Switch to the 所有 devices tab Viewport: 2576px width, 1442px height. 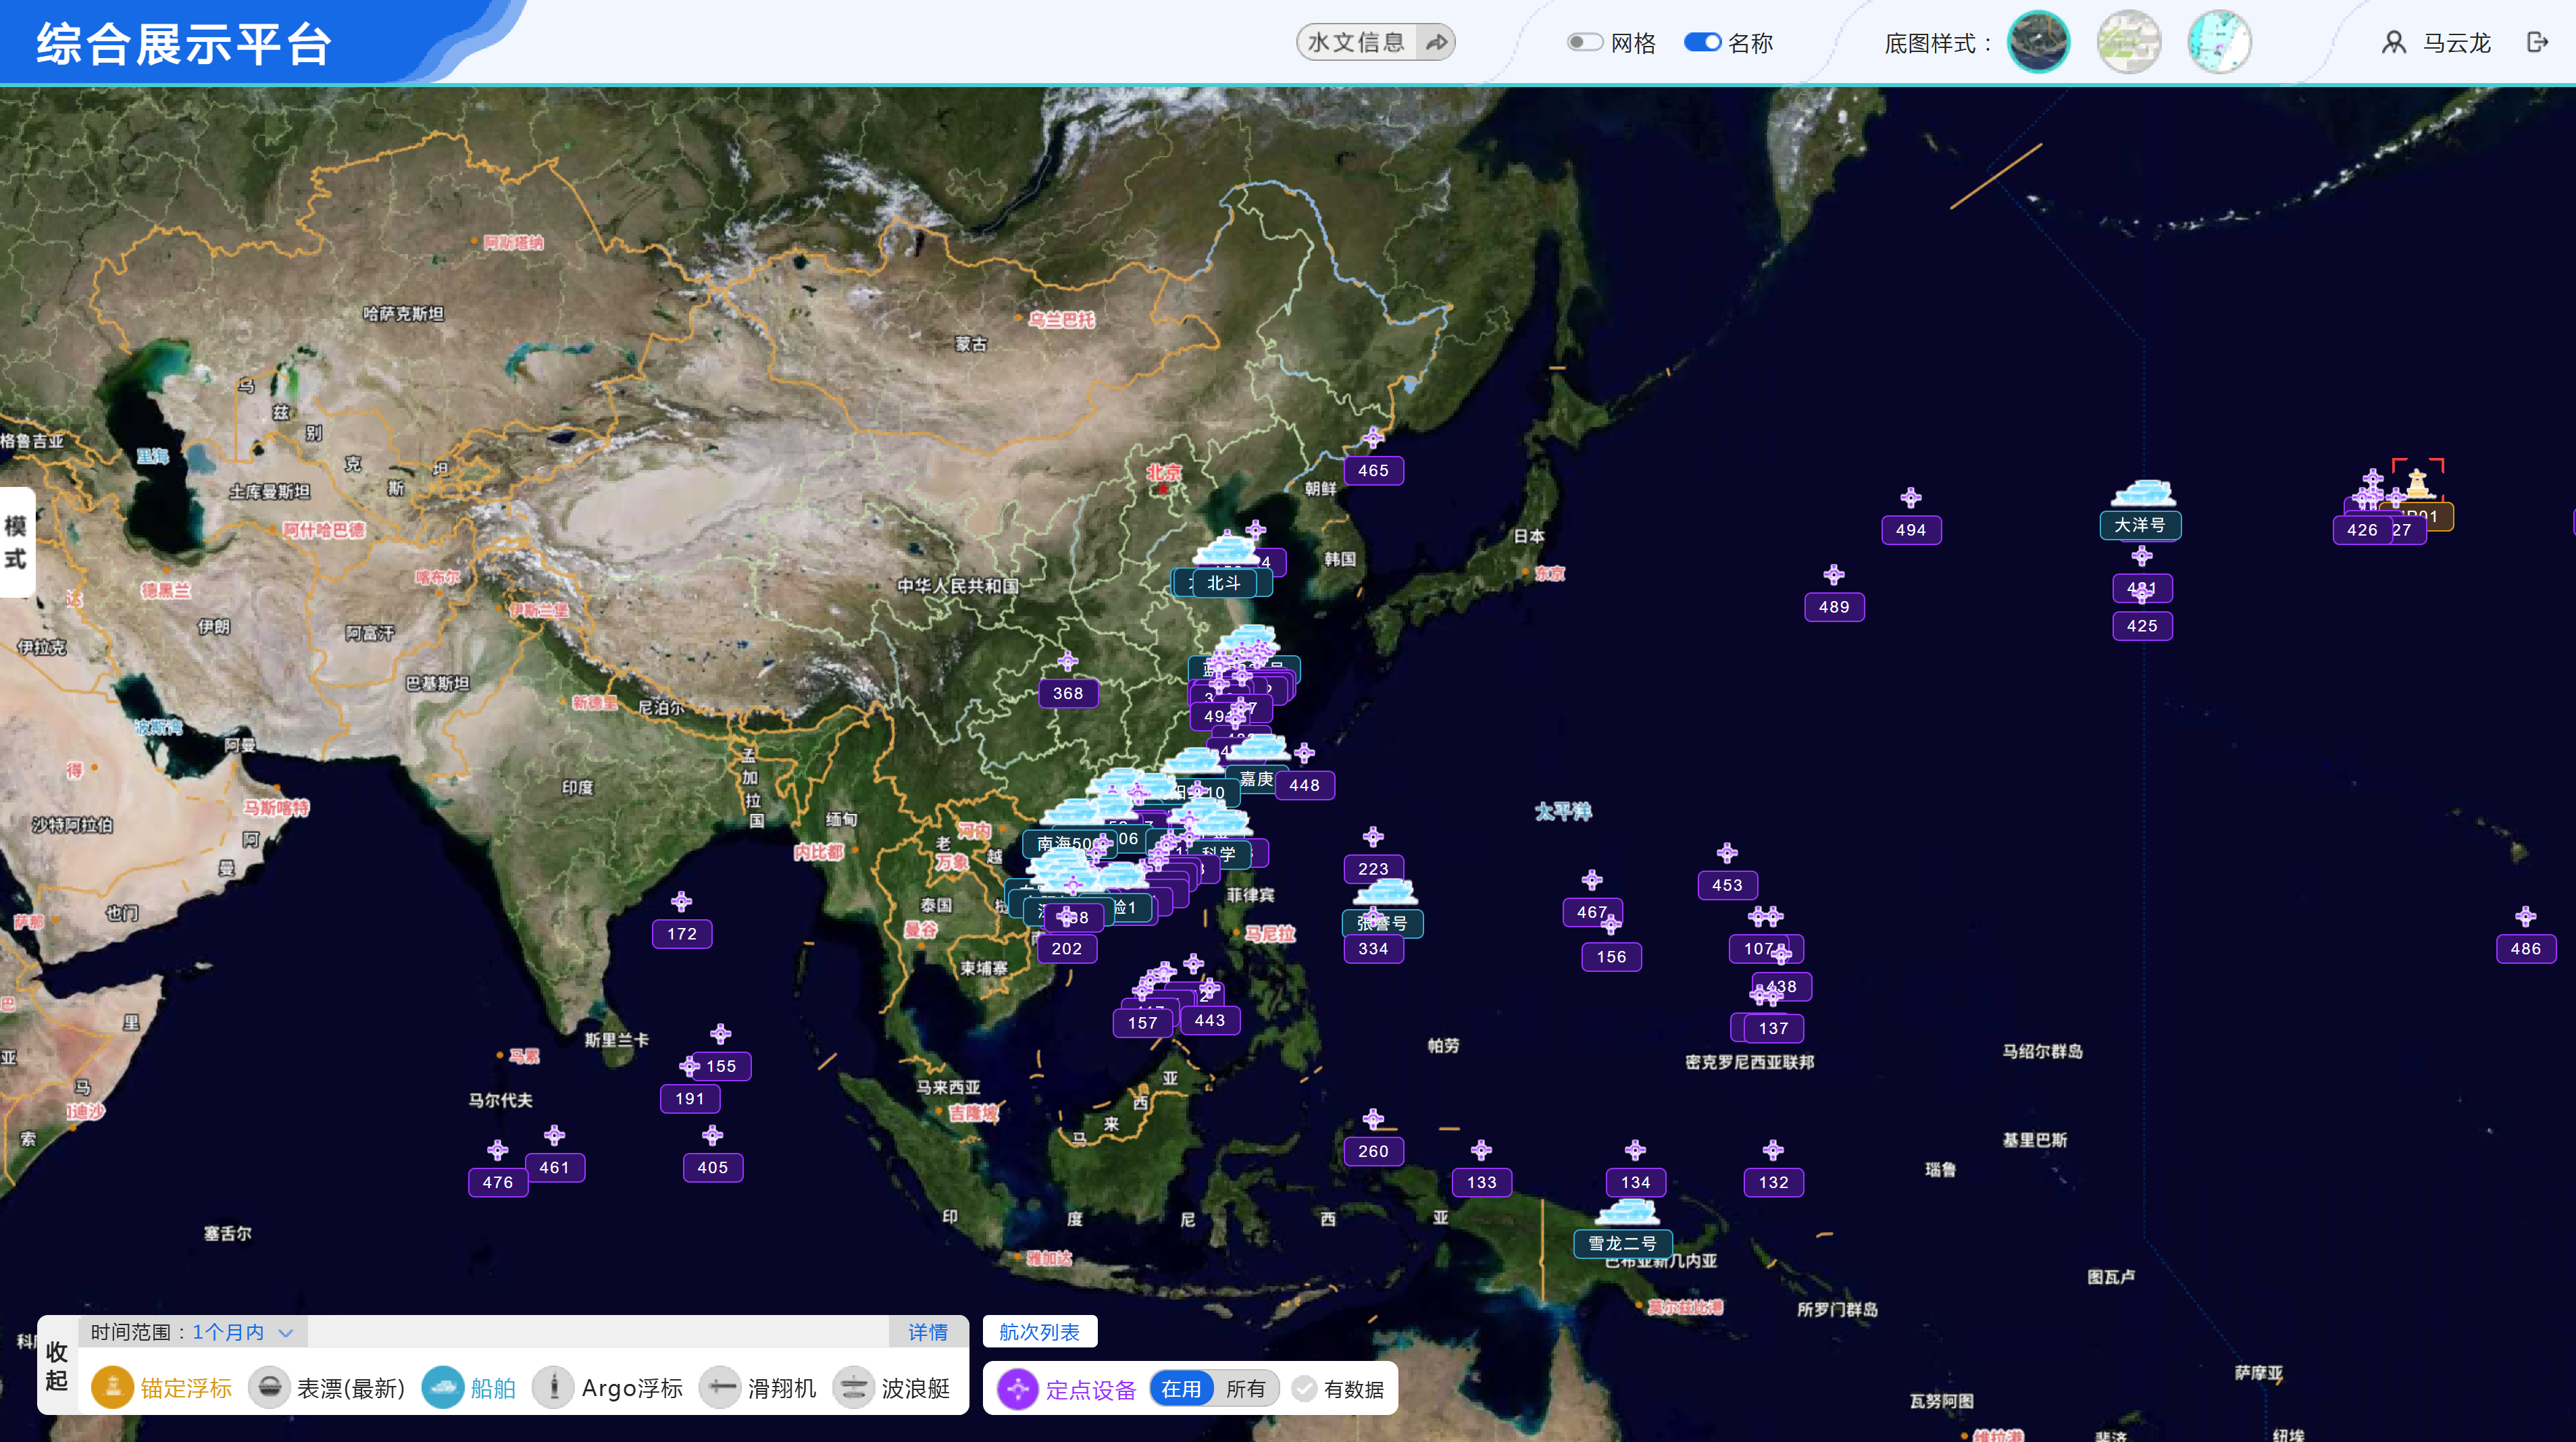1246,1389
